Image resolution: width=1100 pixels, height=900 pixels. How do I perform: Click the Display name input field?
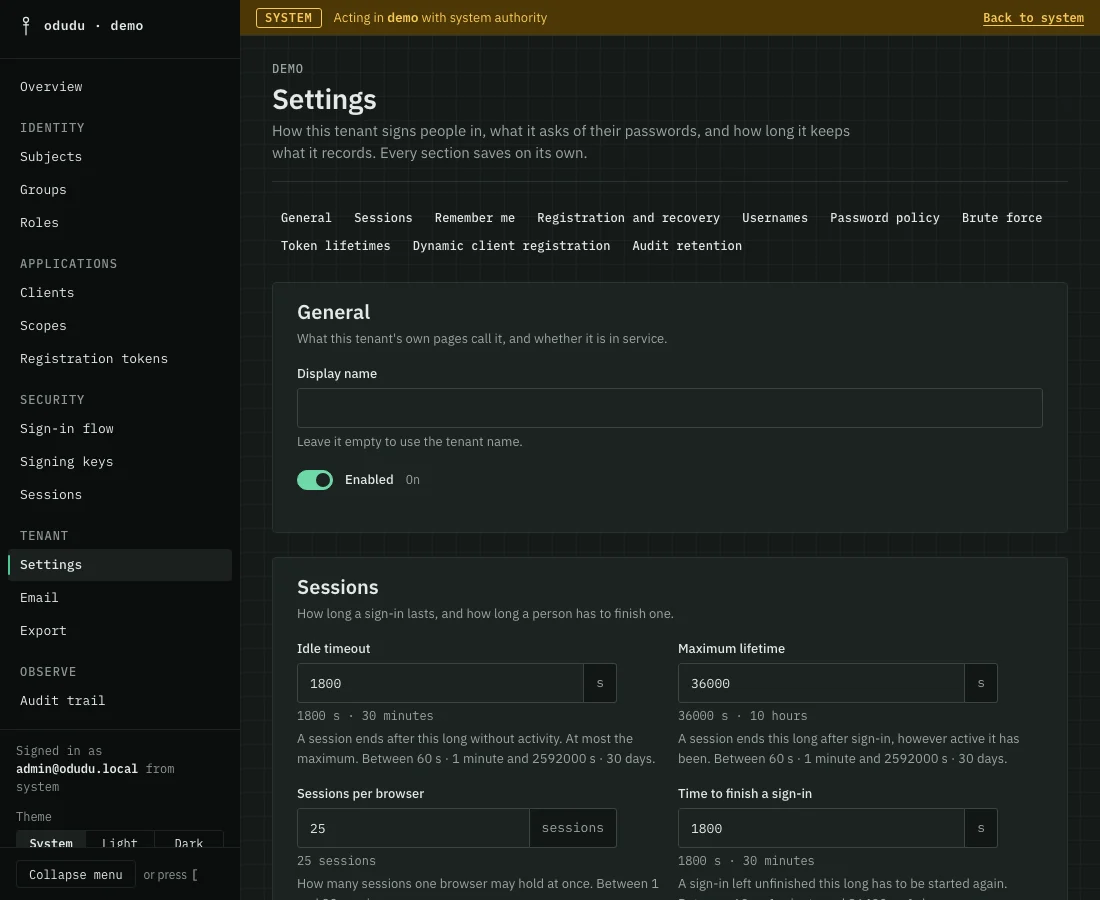click(x=669, y=408)
